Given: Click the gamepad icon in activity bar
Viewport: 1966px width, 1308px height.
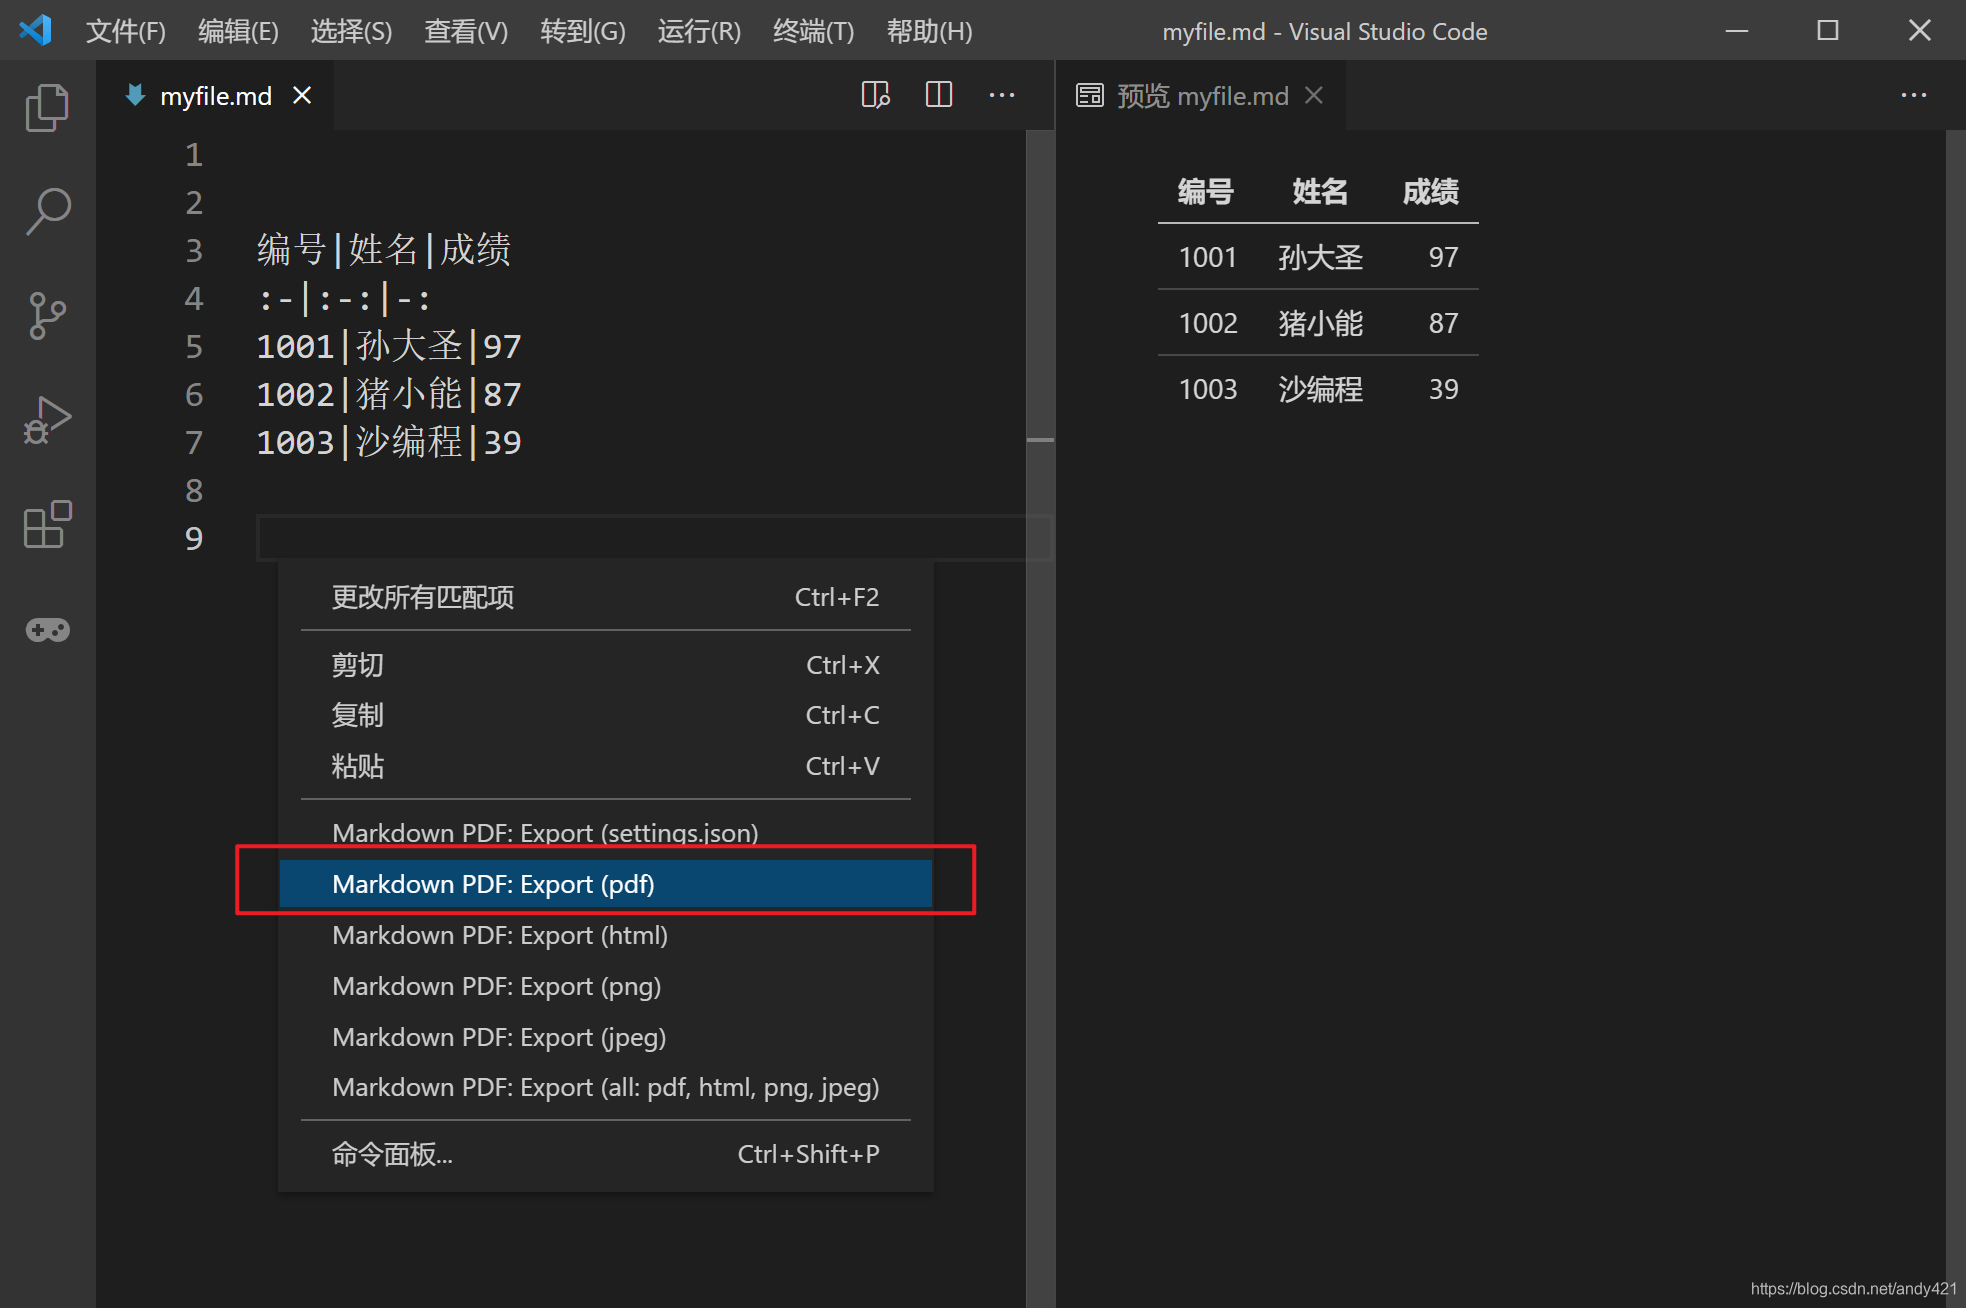Looking at the screenshot, I should pos(47,630).
